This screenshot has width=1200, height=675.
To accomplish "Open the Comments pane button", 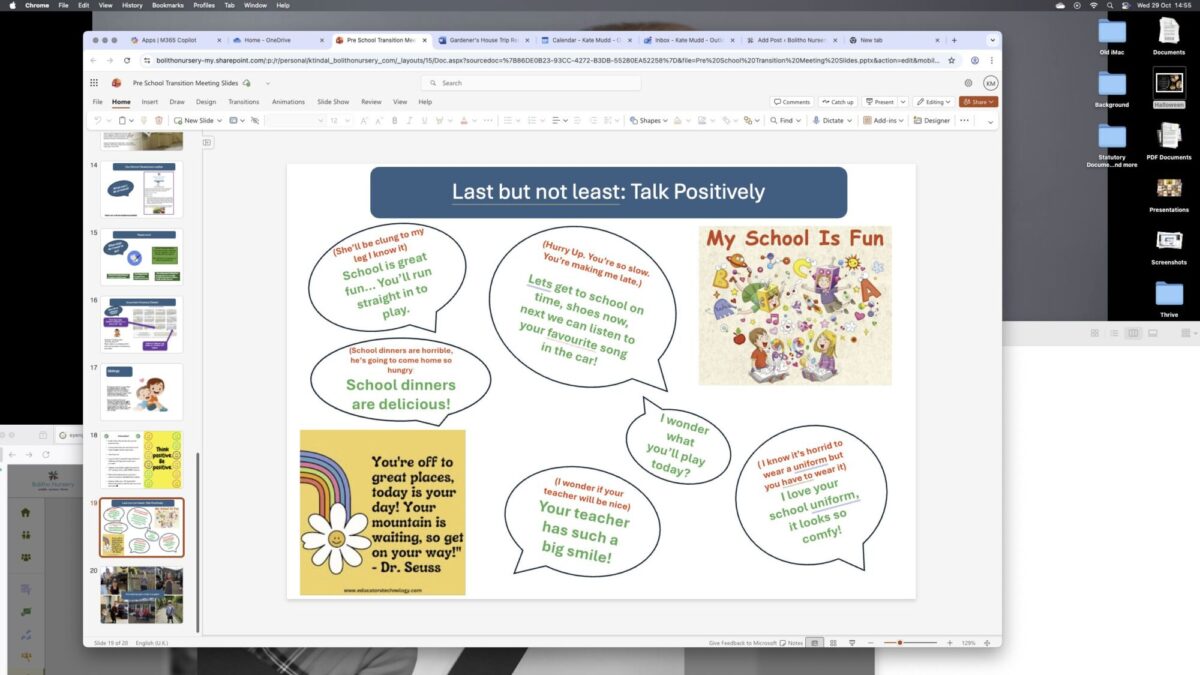I will click(792, 102).
